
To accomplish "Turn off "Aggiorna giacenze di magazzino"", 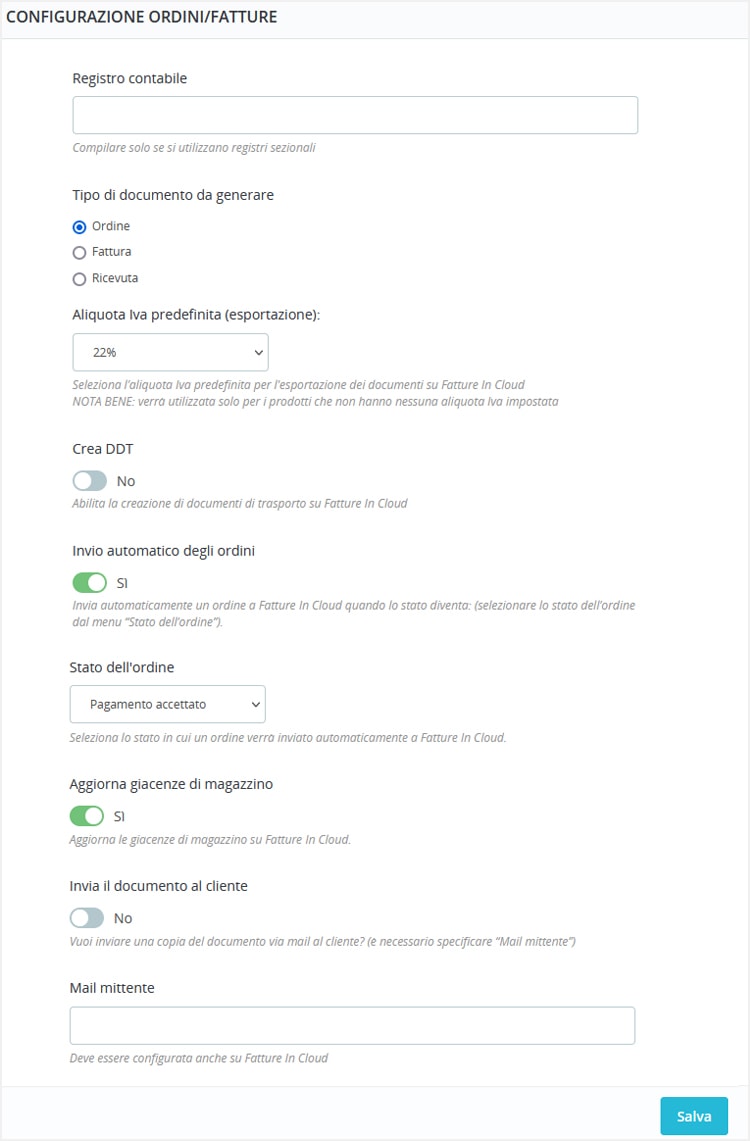I will [x=89, y=815].
